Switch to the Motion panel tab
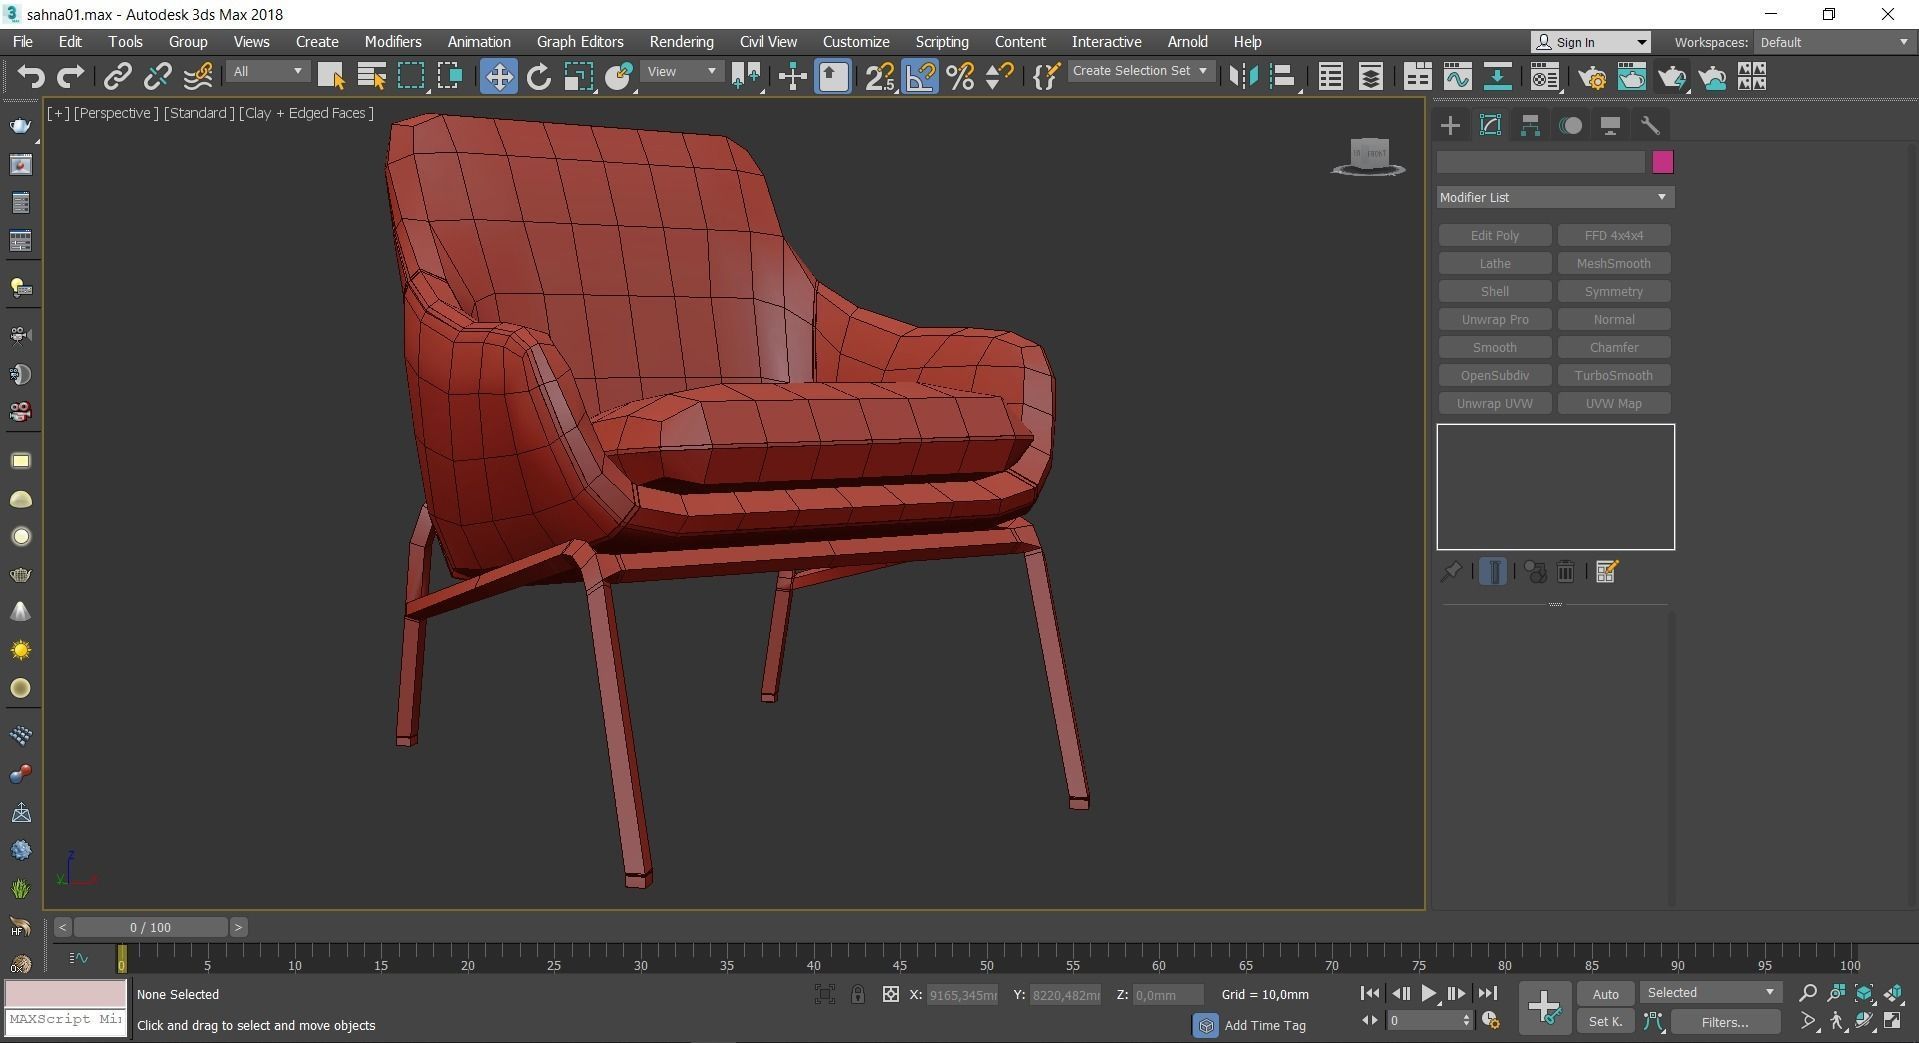The width and height of the screenshot is (1919, 1043). pos(1571,126)
